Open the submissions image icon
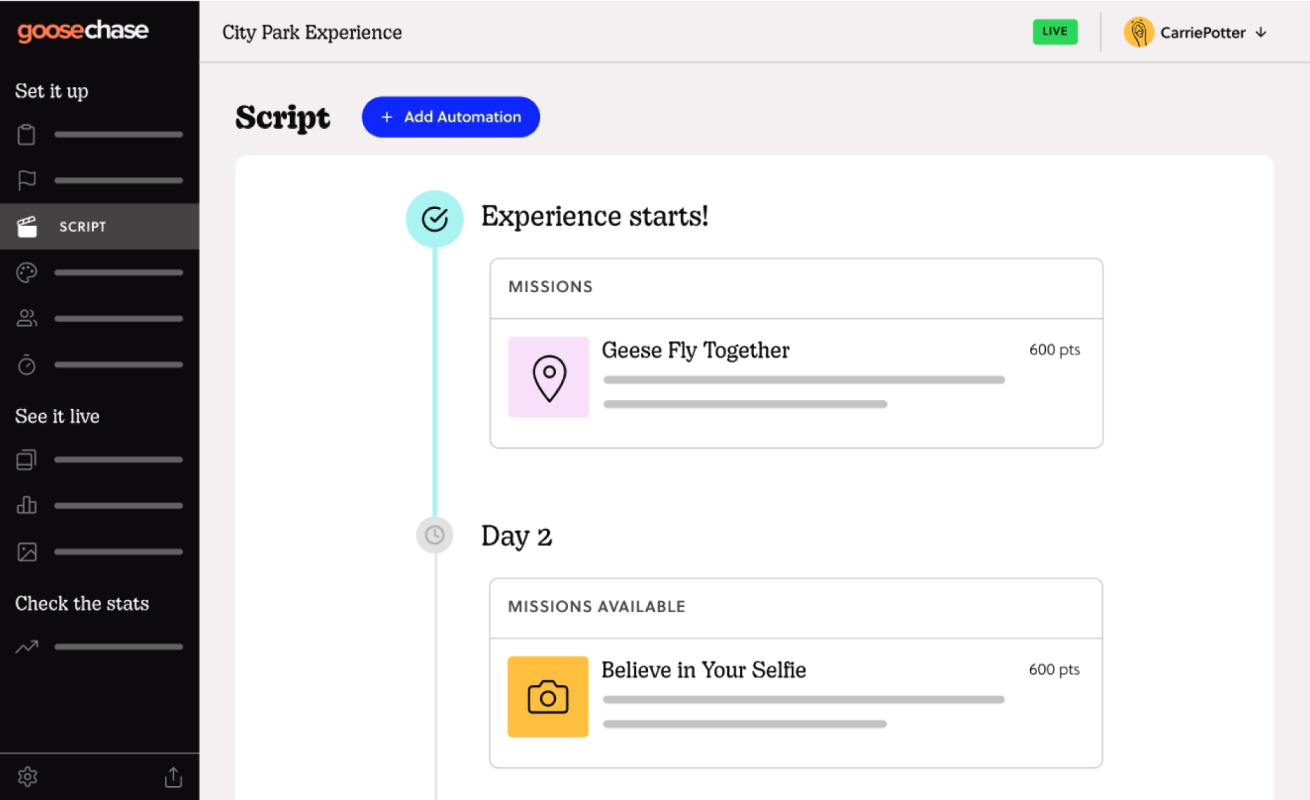The width and height of the screenshot is (1310, 800). point(27,552)
